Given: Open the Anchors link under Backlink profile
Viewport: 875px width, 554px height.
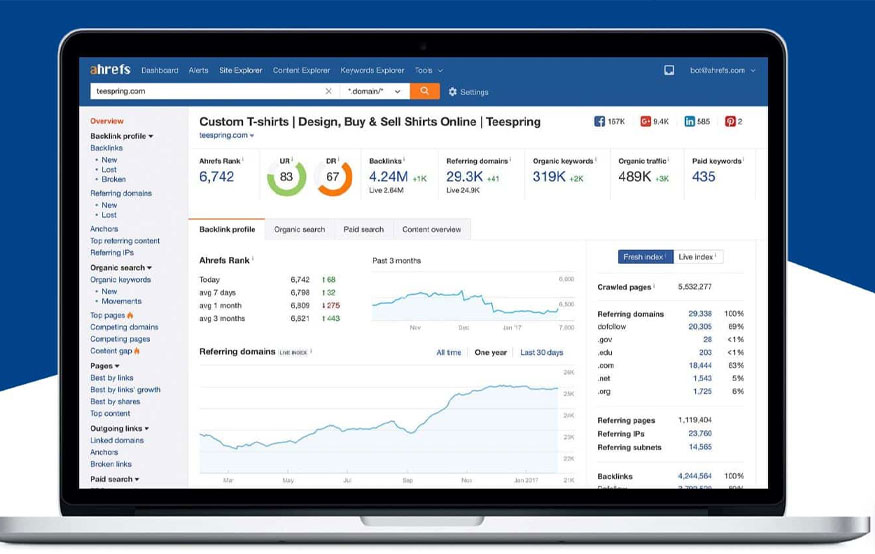Looking at the screenshot, I should click(x=104, y=229).
